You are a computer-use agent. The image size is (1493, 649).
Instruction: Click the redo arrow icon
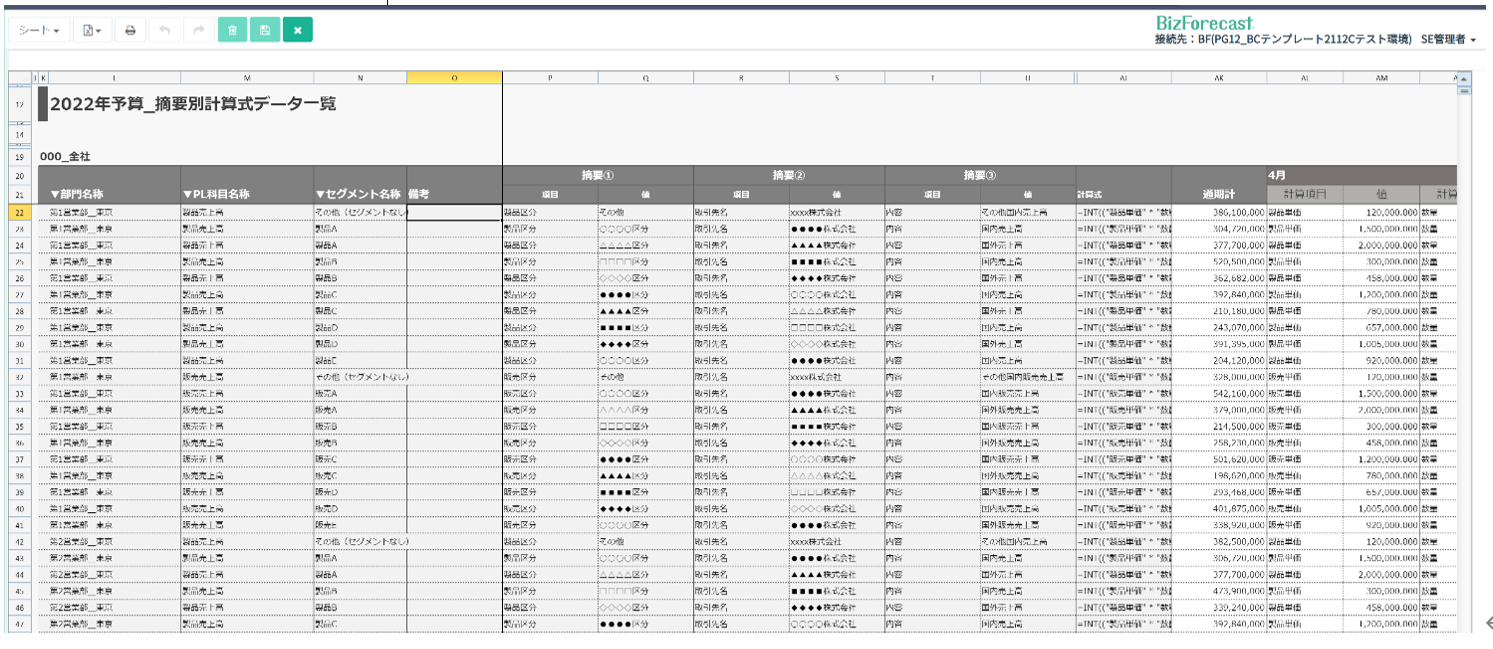point(198,30)
